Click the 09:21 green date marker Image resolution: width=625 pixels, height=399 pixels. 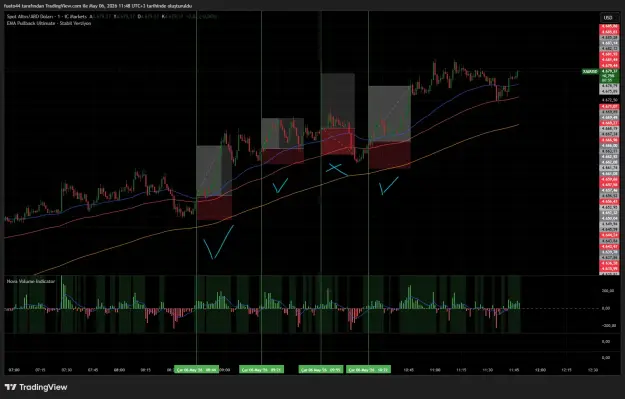point(261,370)
